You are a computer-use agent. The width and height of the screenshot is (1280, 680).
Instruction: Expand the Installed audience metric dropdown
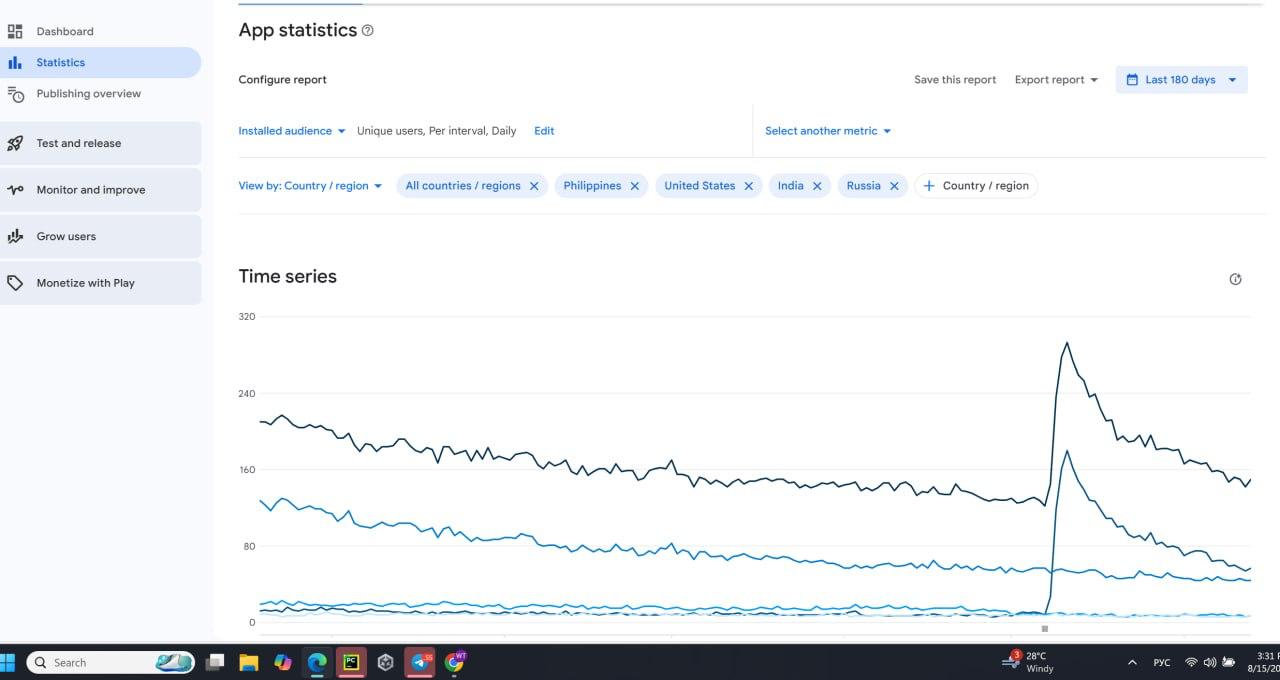[x=290, y=130]
